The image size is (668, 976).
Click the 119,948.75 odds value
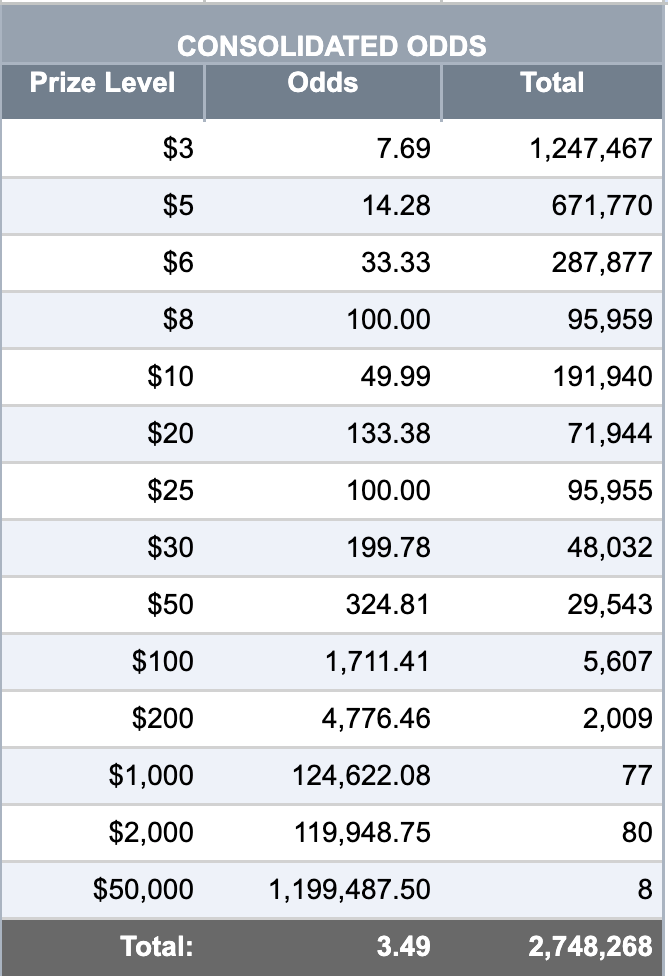point(362,833)
